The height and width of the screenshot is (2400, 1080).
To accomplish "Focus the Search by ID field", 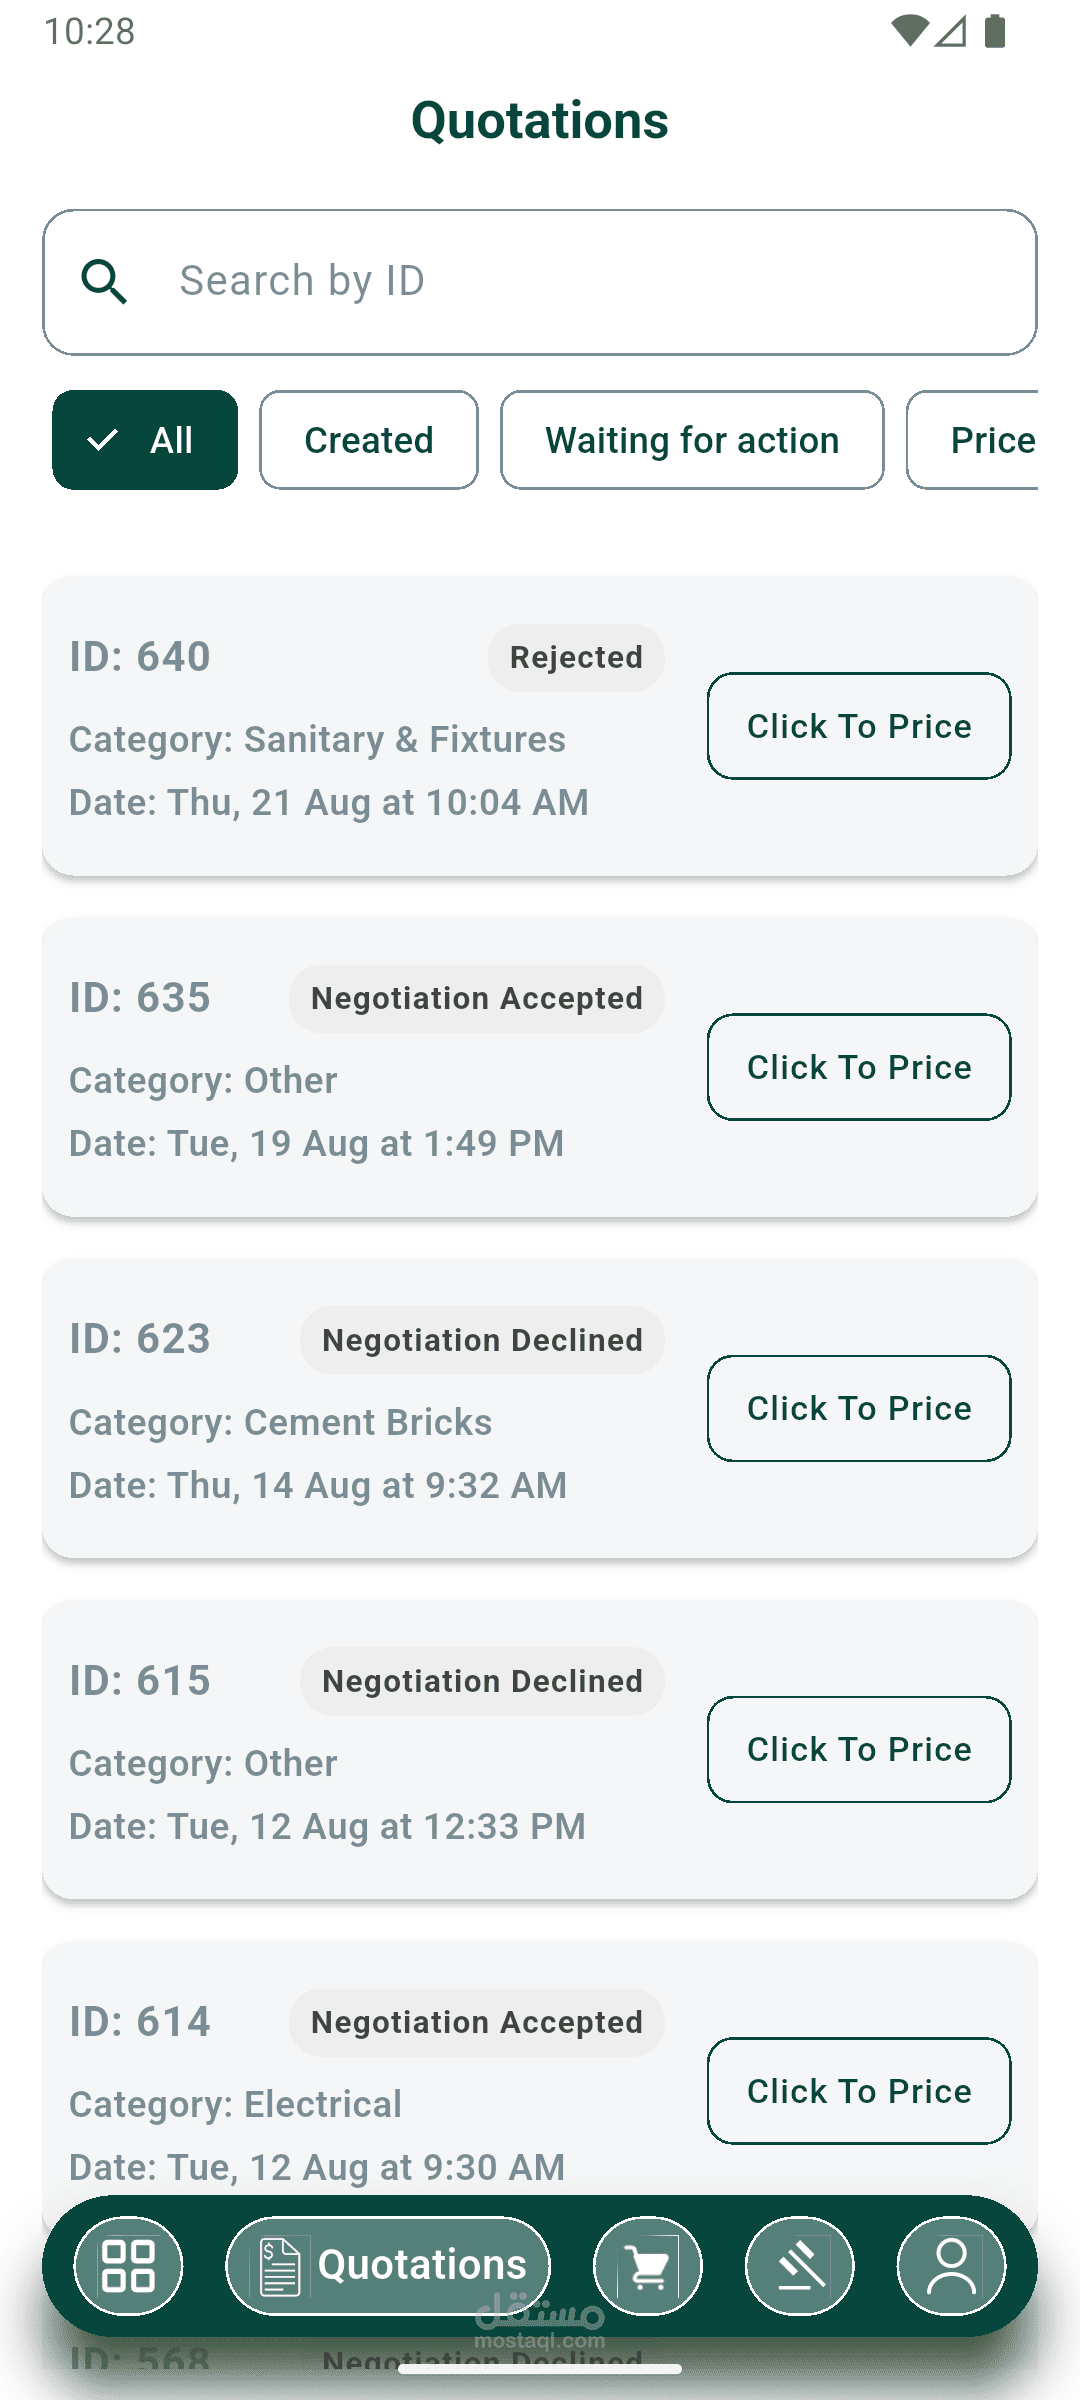I will point(580,282).
